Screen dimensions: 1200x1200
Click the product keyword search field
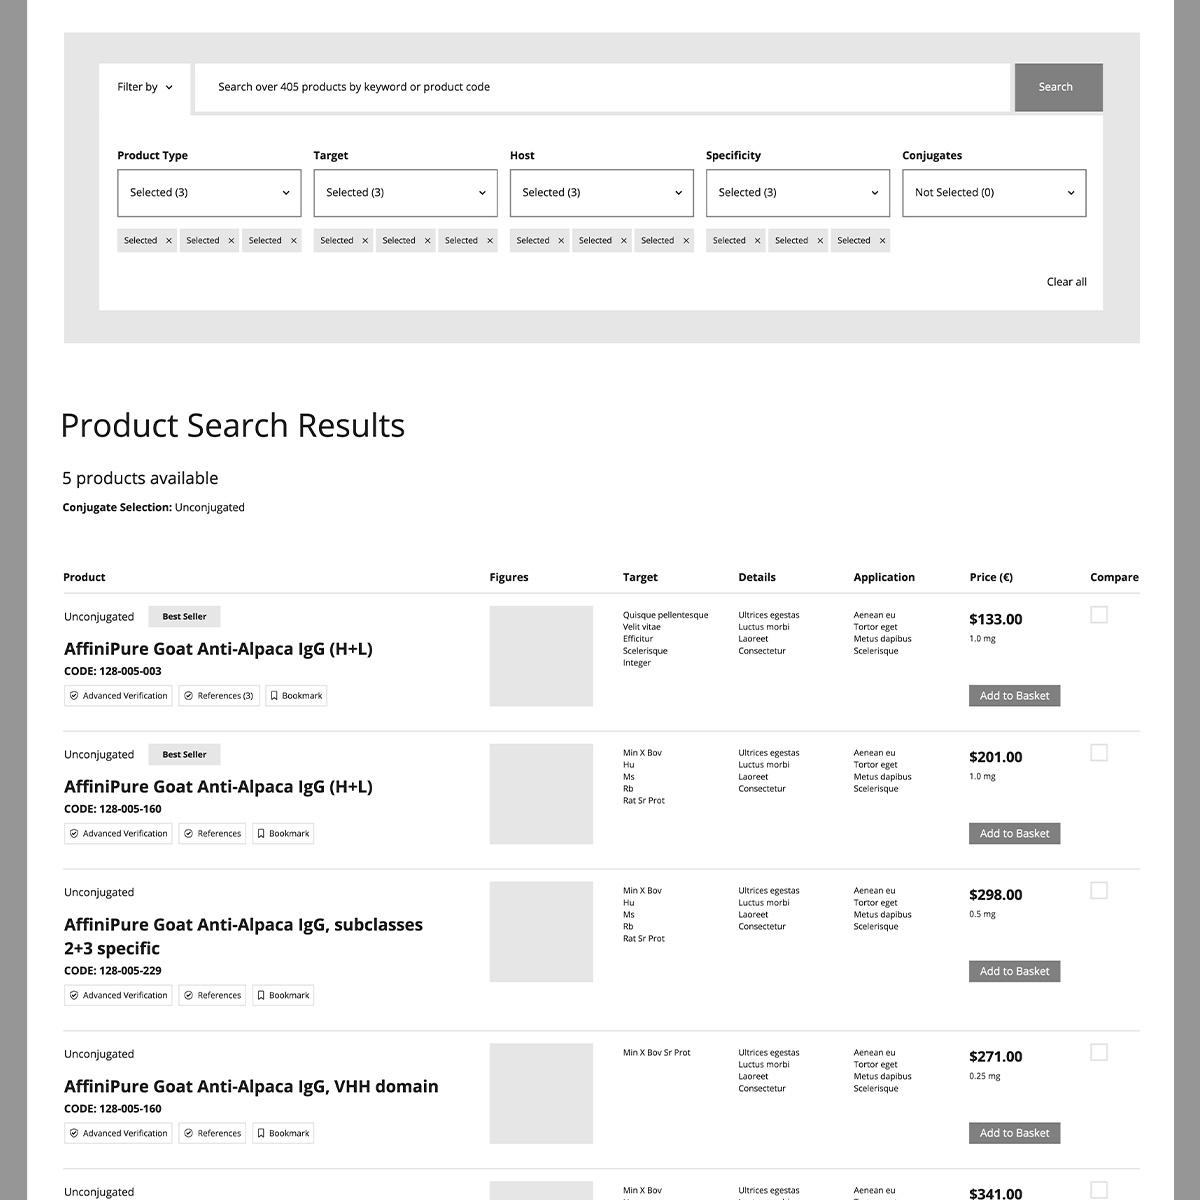coord(600,87)
